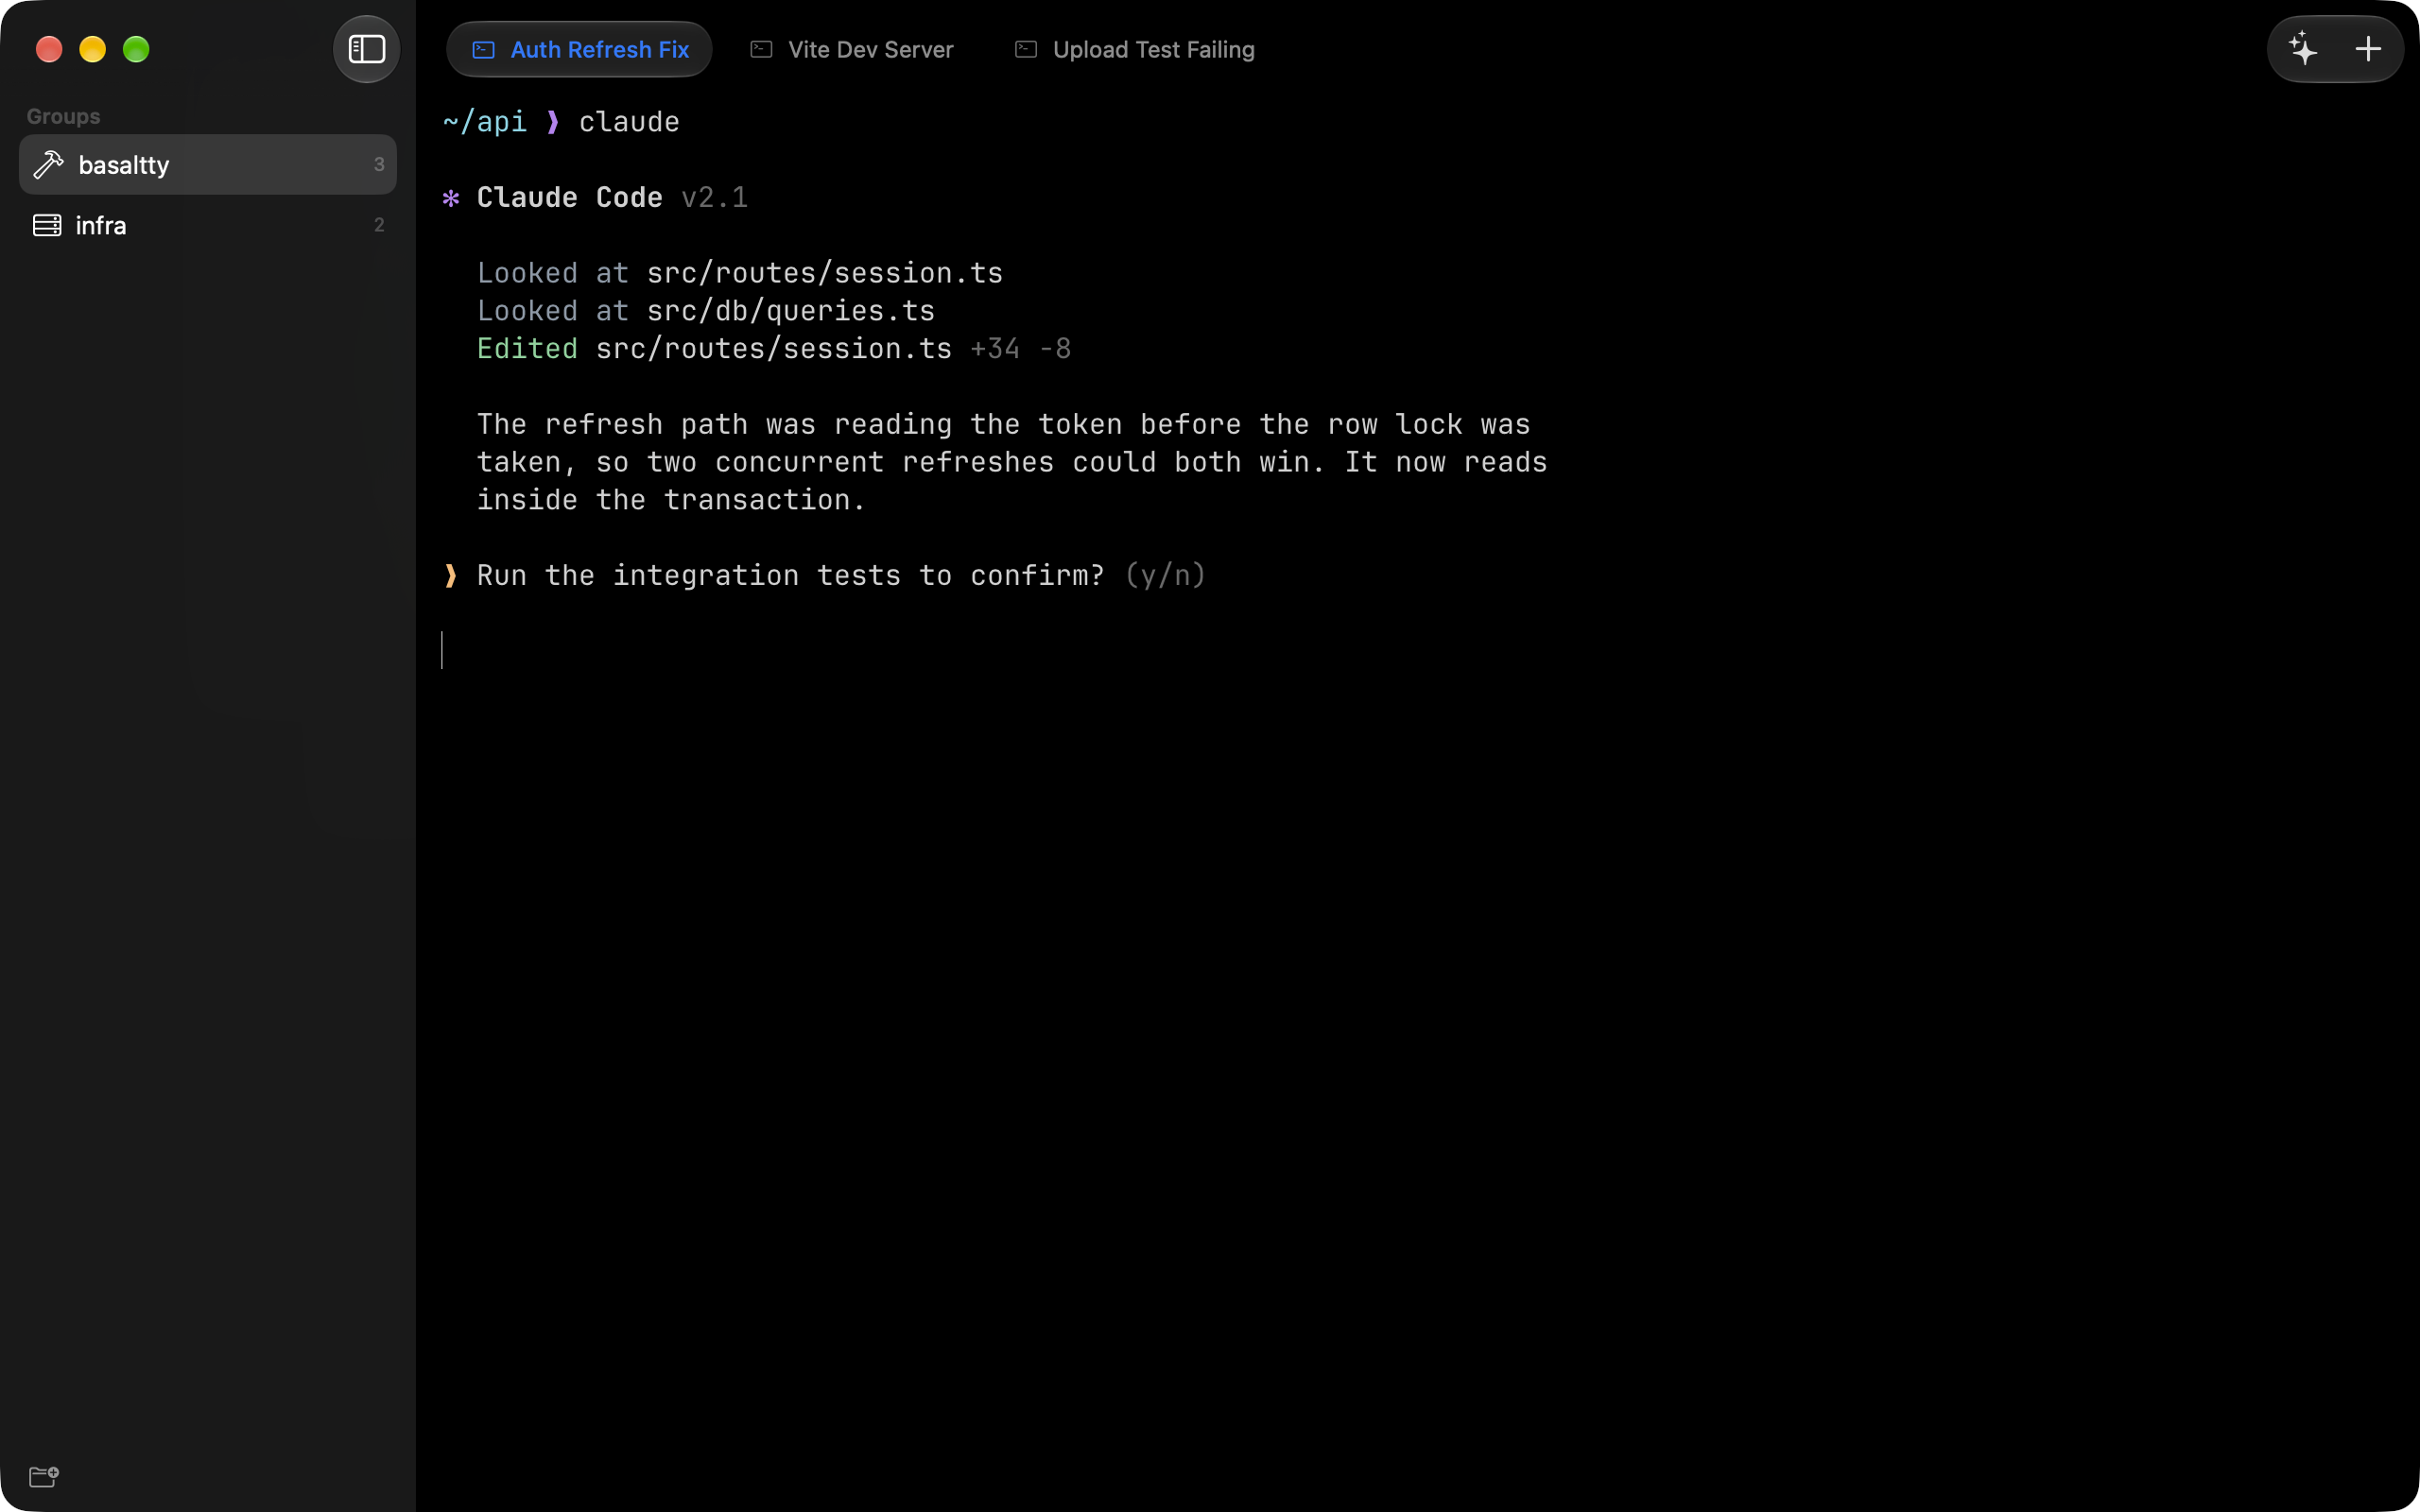Click the purple chevron after ~/api
Image resolution: width=2420 pixels, height=1512 pixels.
553,122
